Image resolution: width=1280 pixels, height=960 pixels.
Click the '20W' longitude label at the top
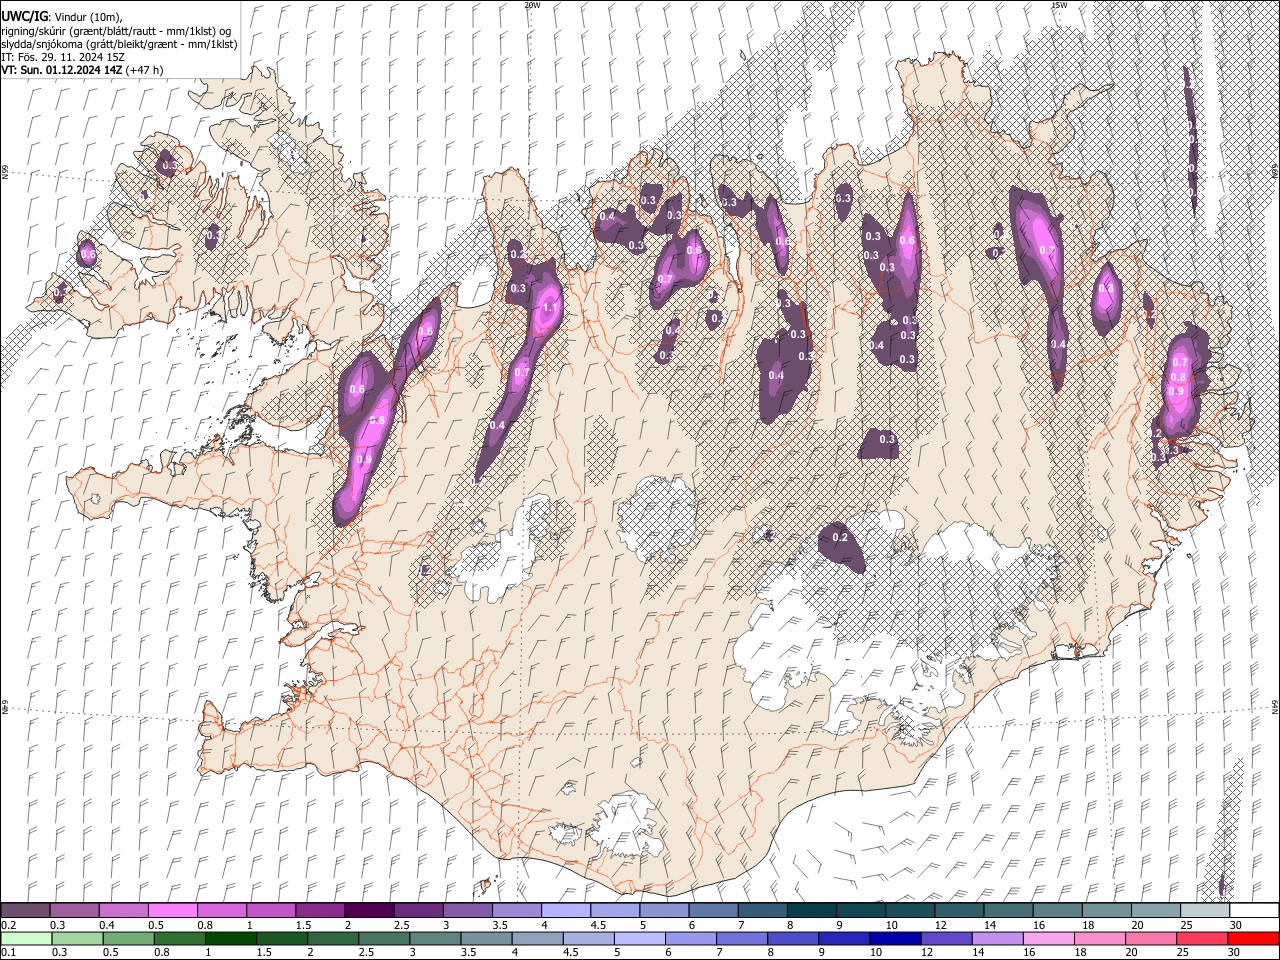point(532,5)
